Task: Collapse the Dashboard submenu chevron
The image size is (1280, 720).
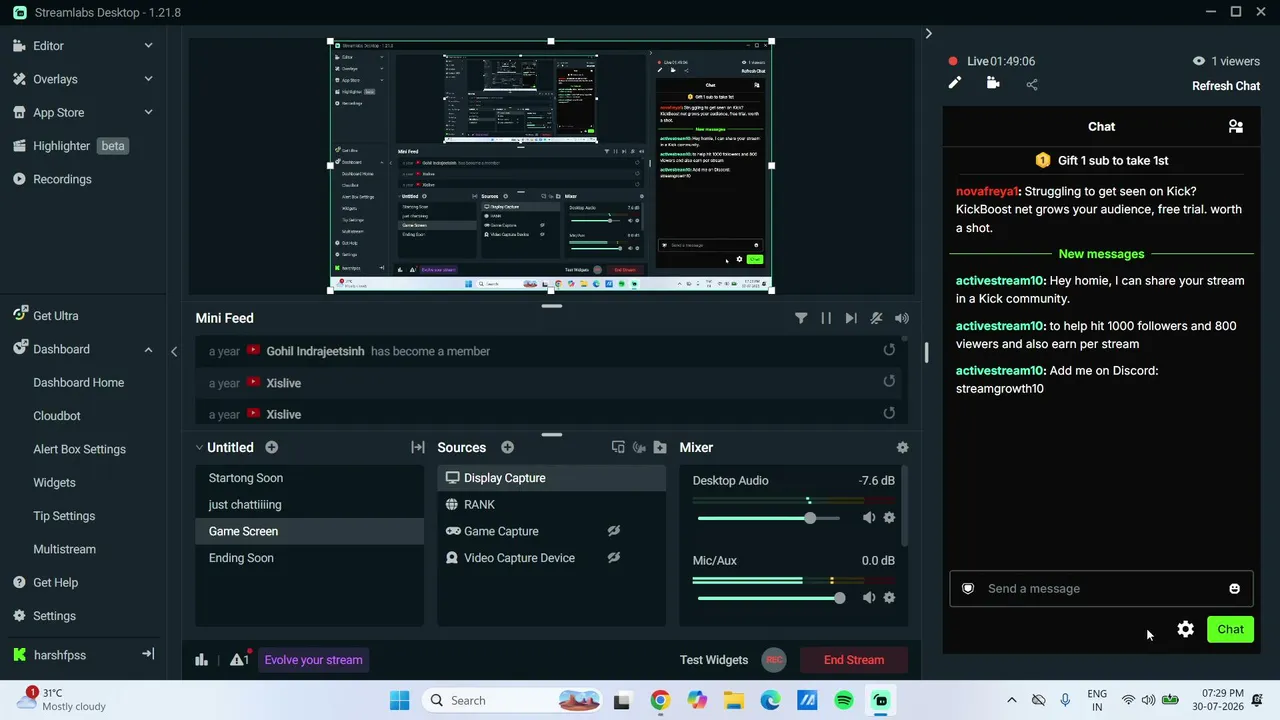Action: (148, 349)
